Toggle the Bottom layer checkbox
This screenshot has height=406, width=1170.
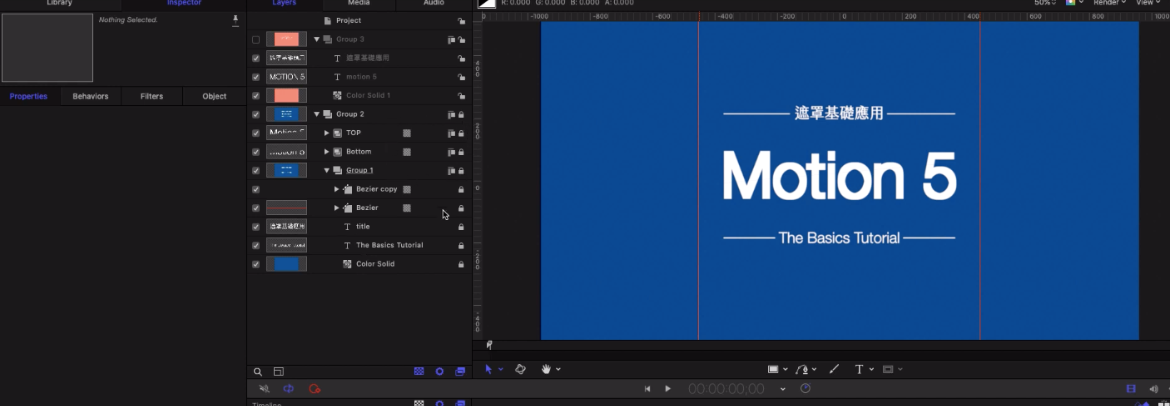coord(256,152)
